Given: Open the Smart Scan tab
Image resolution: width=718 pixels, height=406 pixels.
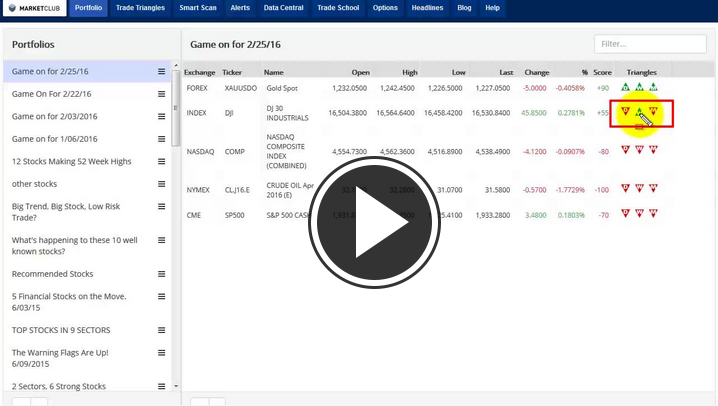Looking at the screenshot, I should pyautogui.click(x=197, y=8).
